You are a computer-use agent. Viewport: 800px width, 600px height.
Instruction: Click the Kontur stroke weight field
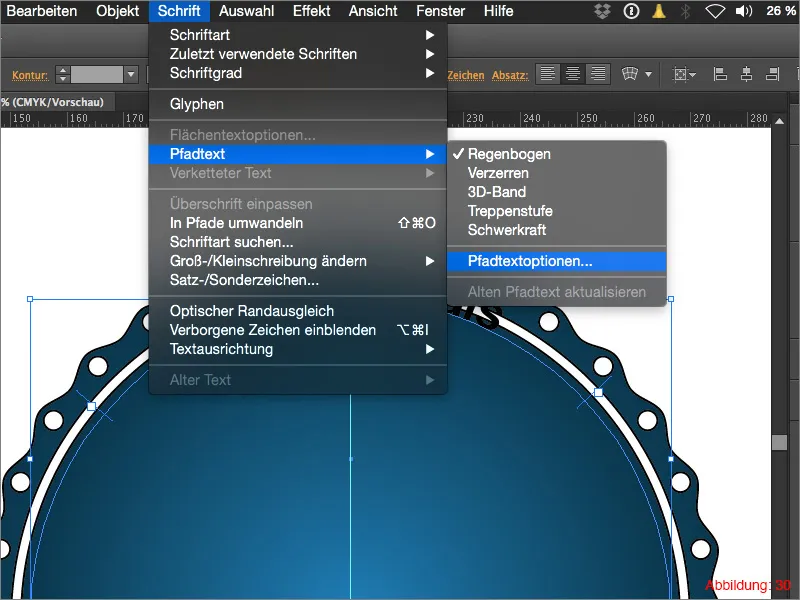click(x=96, y=74)
